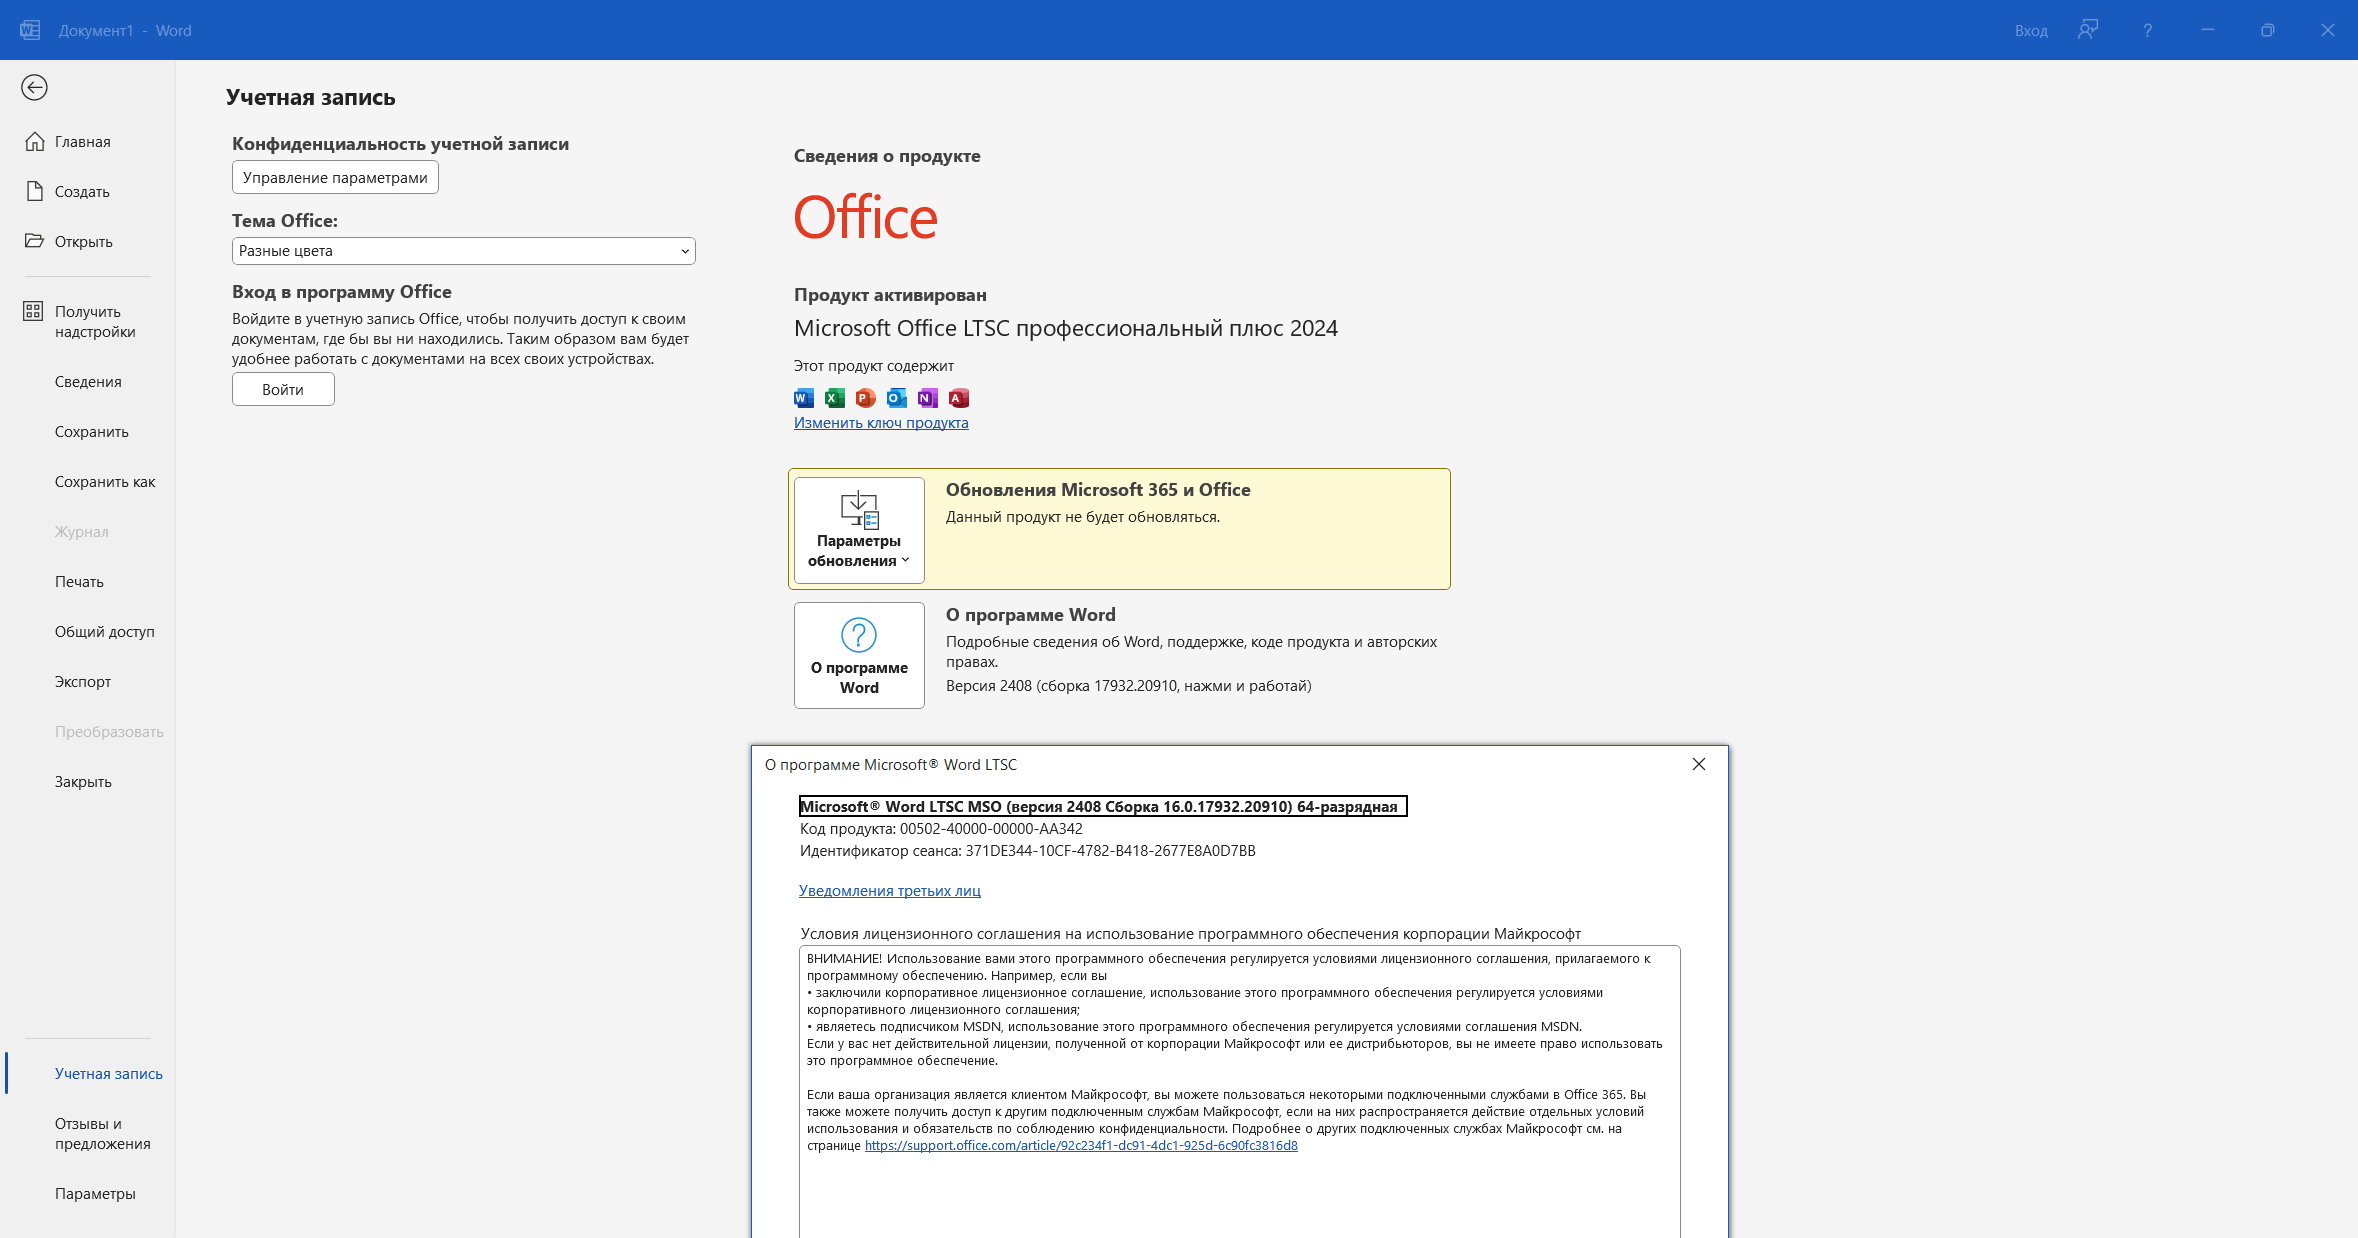Select Сохранить in the sidebar
The image size is (2358, 1238).
(92, 431)
